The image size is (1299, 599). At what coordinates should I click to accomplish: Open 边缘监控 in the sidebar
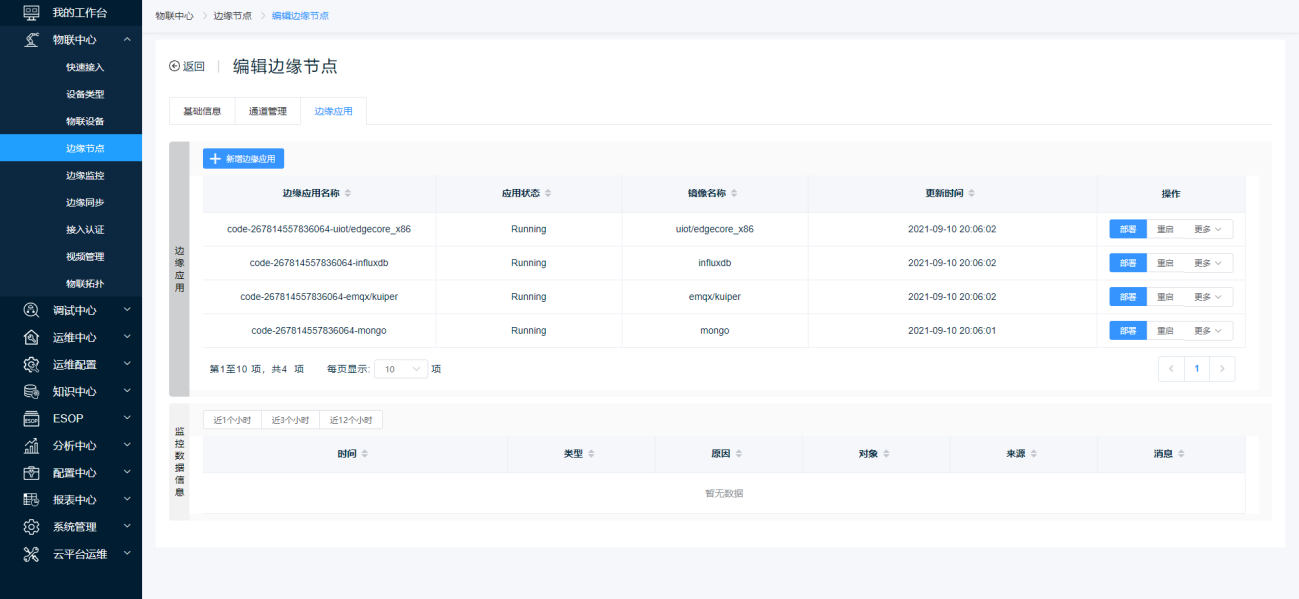click(85, 175)
